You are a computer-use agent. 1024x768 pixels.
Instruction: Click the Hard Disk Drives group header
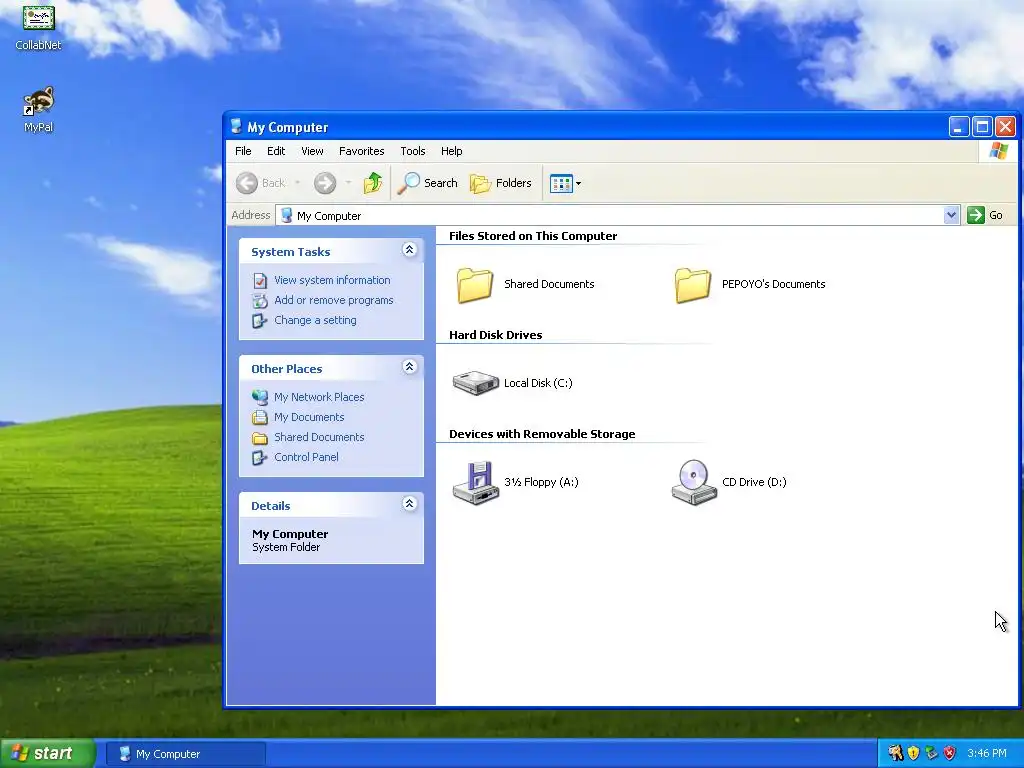tap(496, 335)
